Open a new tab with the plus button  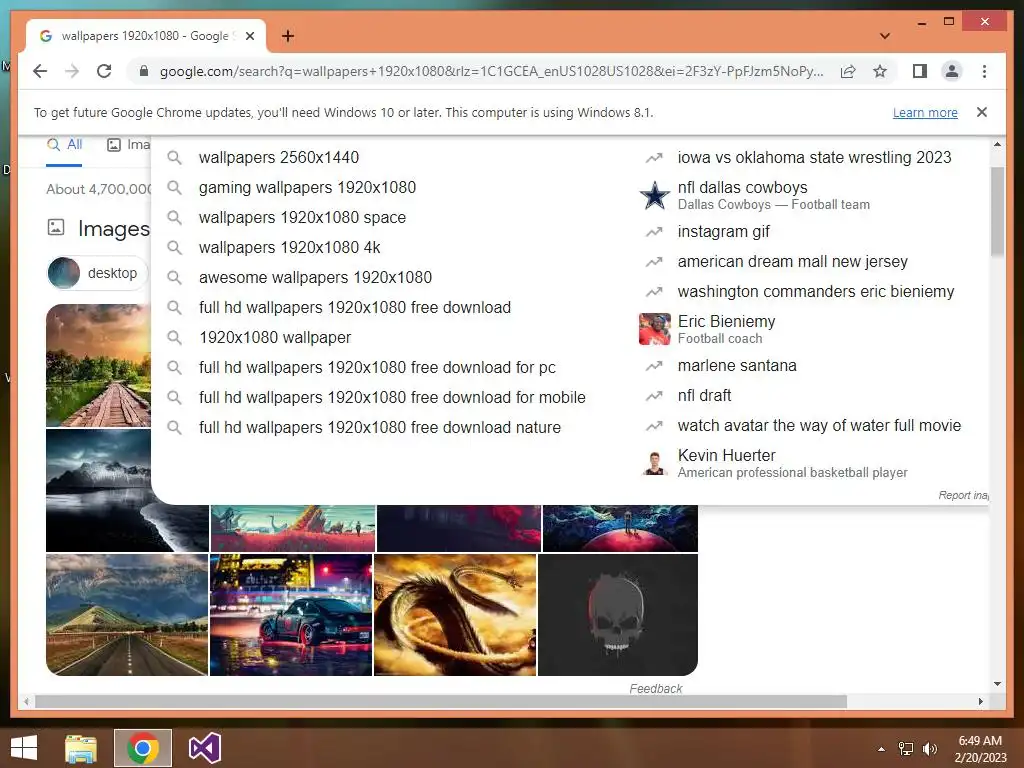(x=288, y=36)
